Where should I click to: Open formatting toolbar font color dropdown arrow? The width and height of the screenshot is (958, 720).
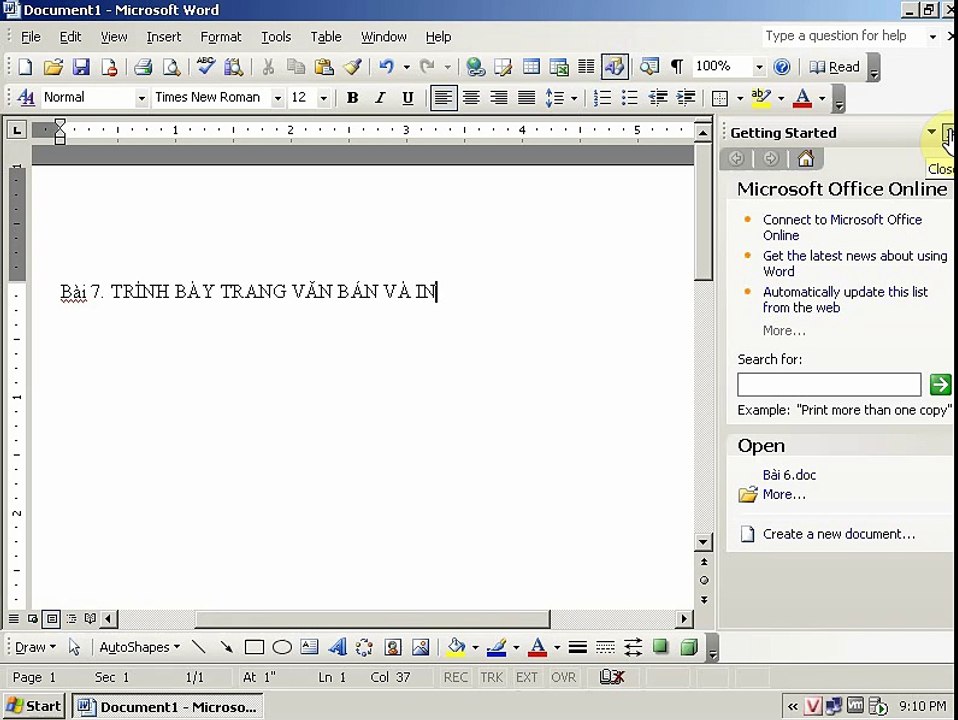822,98
